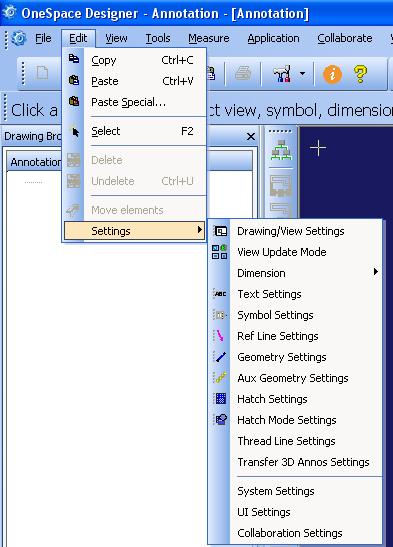Image resolution: width=393 pixels, height=547 pixels.
Task: Choose Copy from the Edit menu
Action: pos(135,60)
